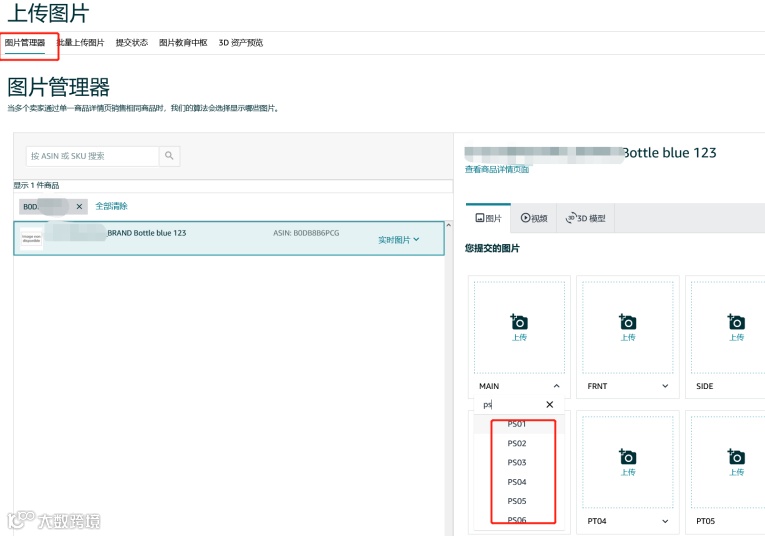765x536 pixels.
Task: Click upload camera icon in FRNT slot
Action: 628,322
